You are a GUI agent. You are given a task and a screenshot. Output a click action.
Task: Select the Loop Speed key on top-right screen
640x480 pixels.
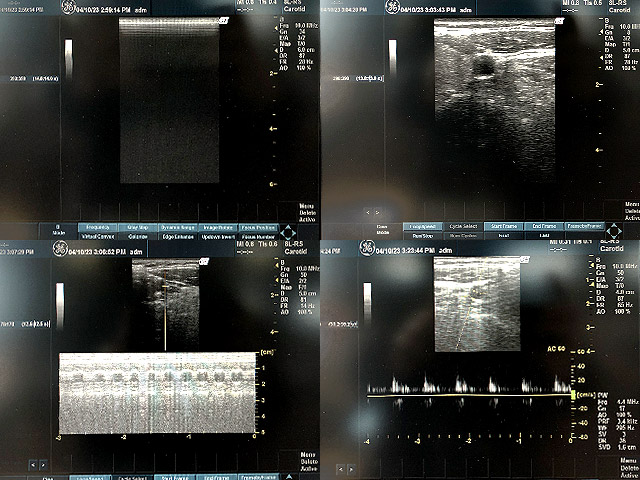point(423,226)
